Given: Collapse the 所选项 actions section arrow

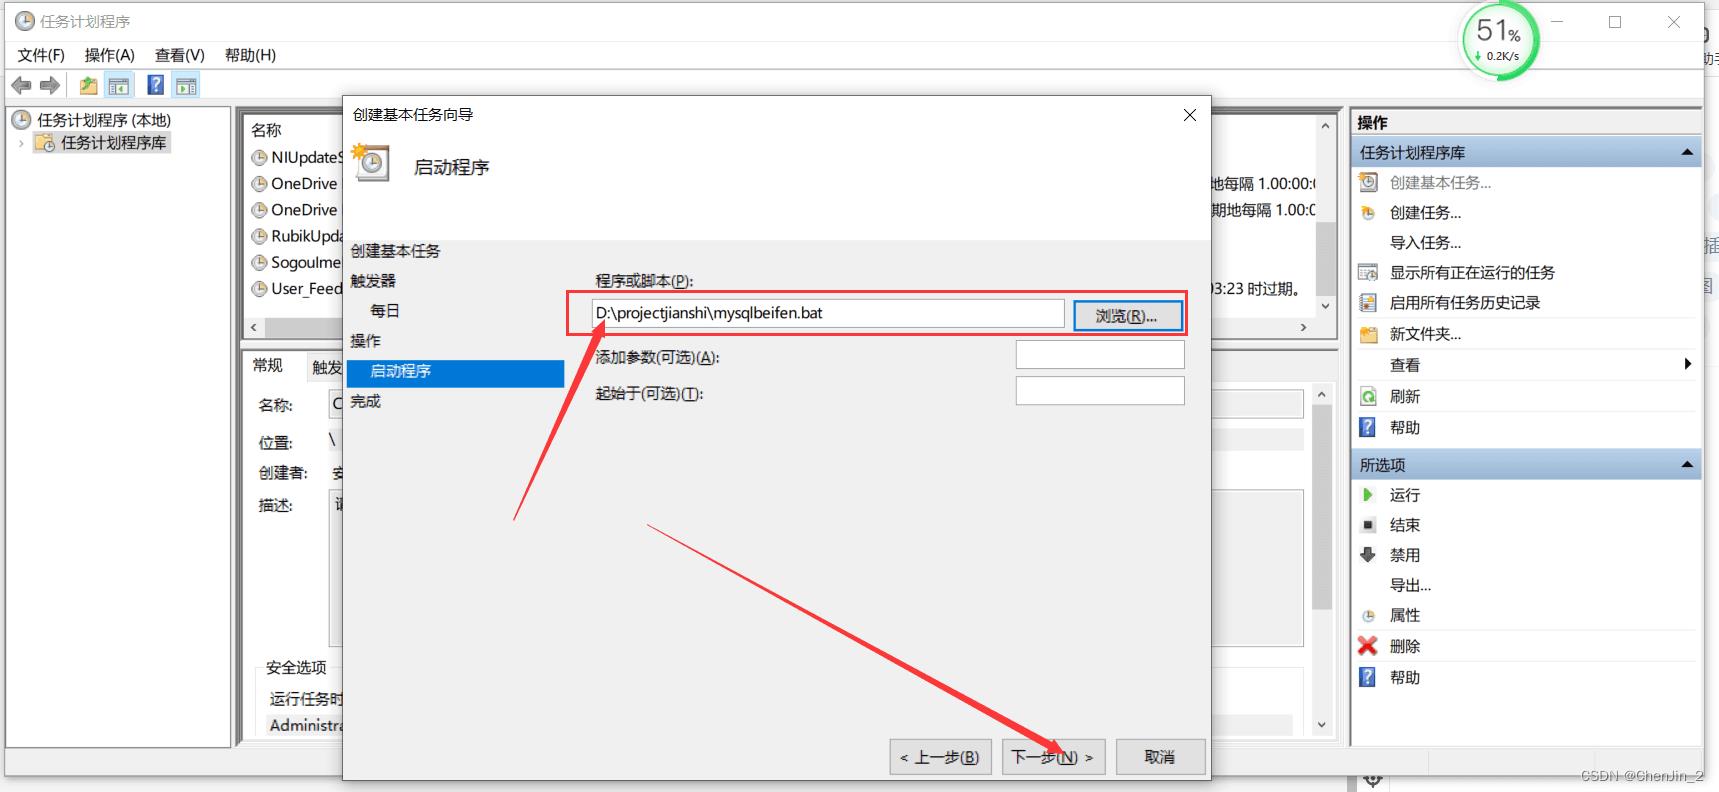Looking at the screenshot, I should pos(1687,464).
